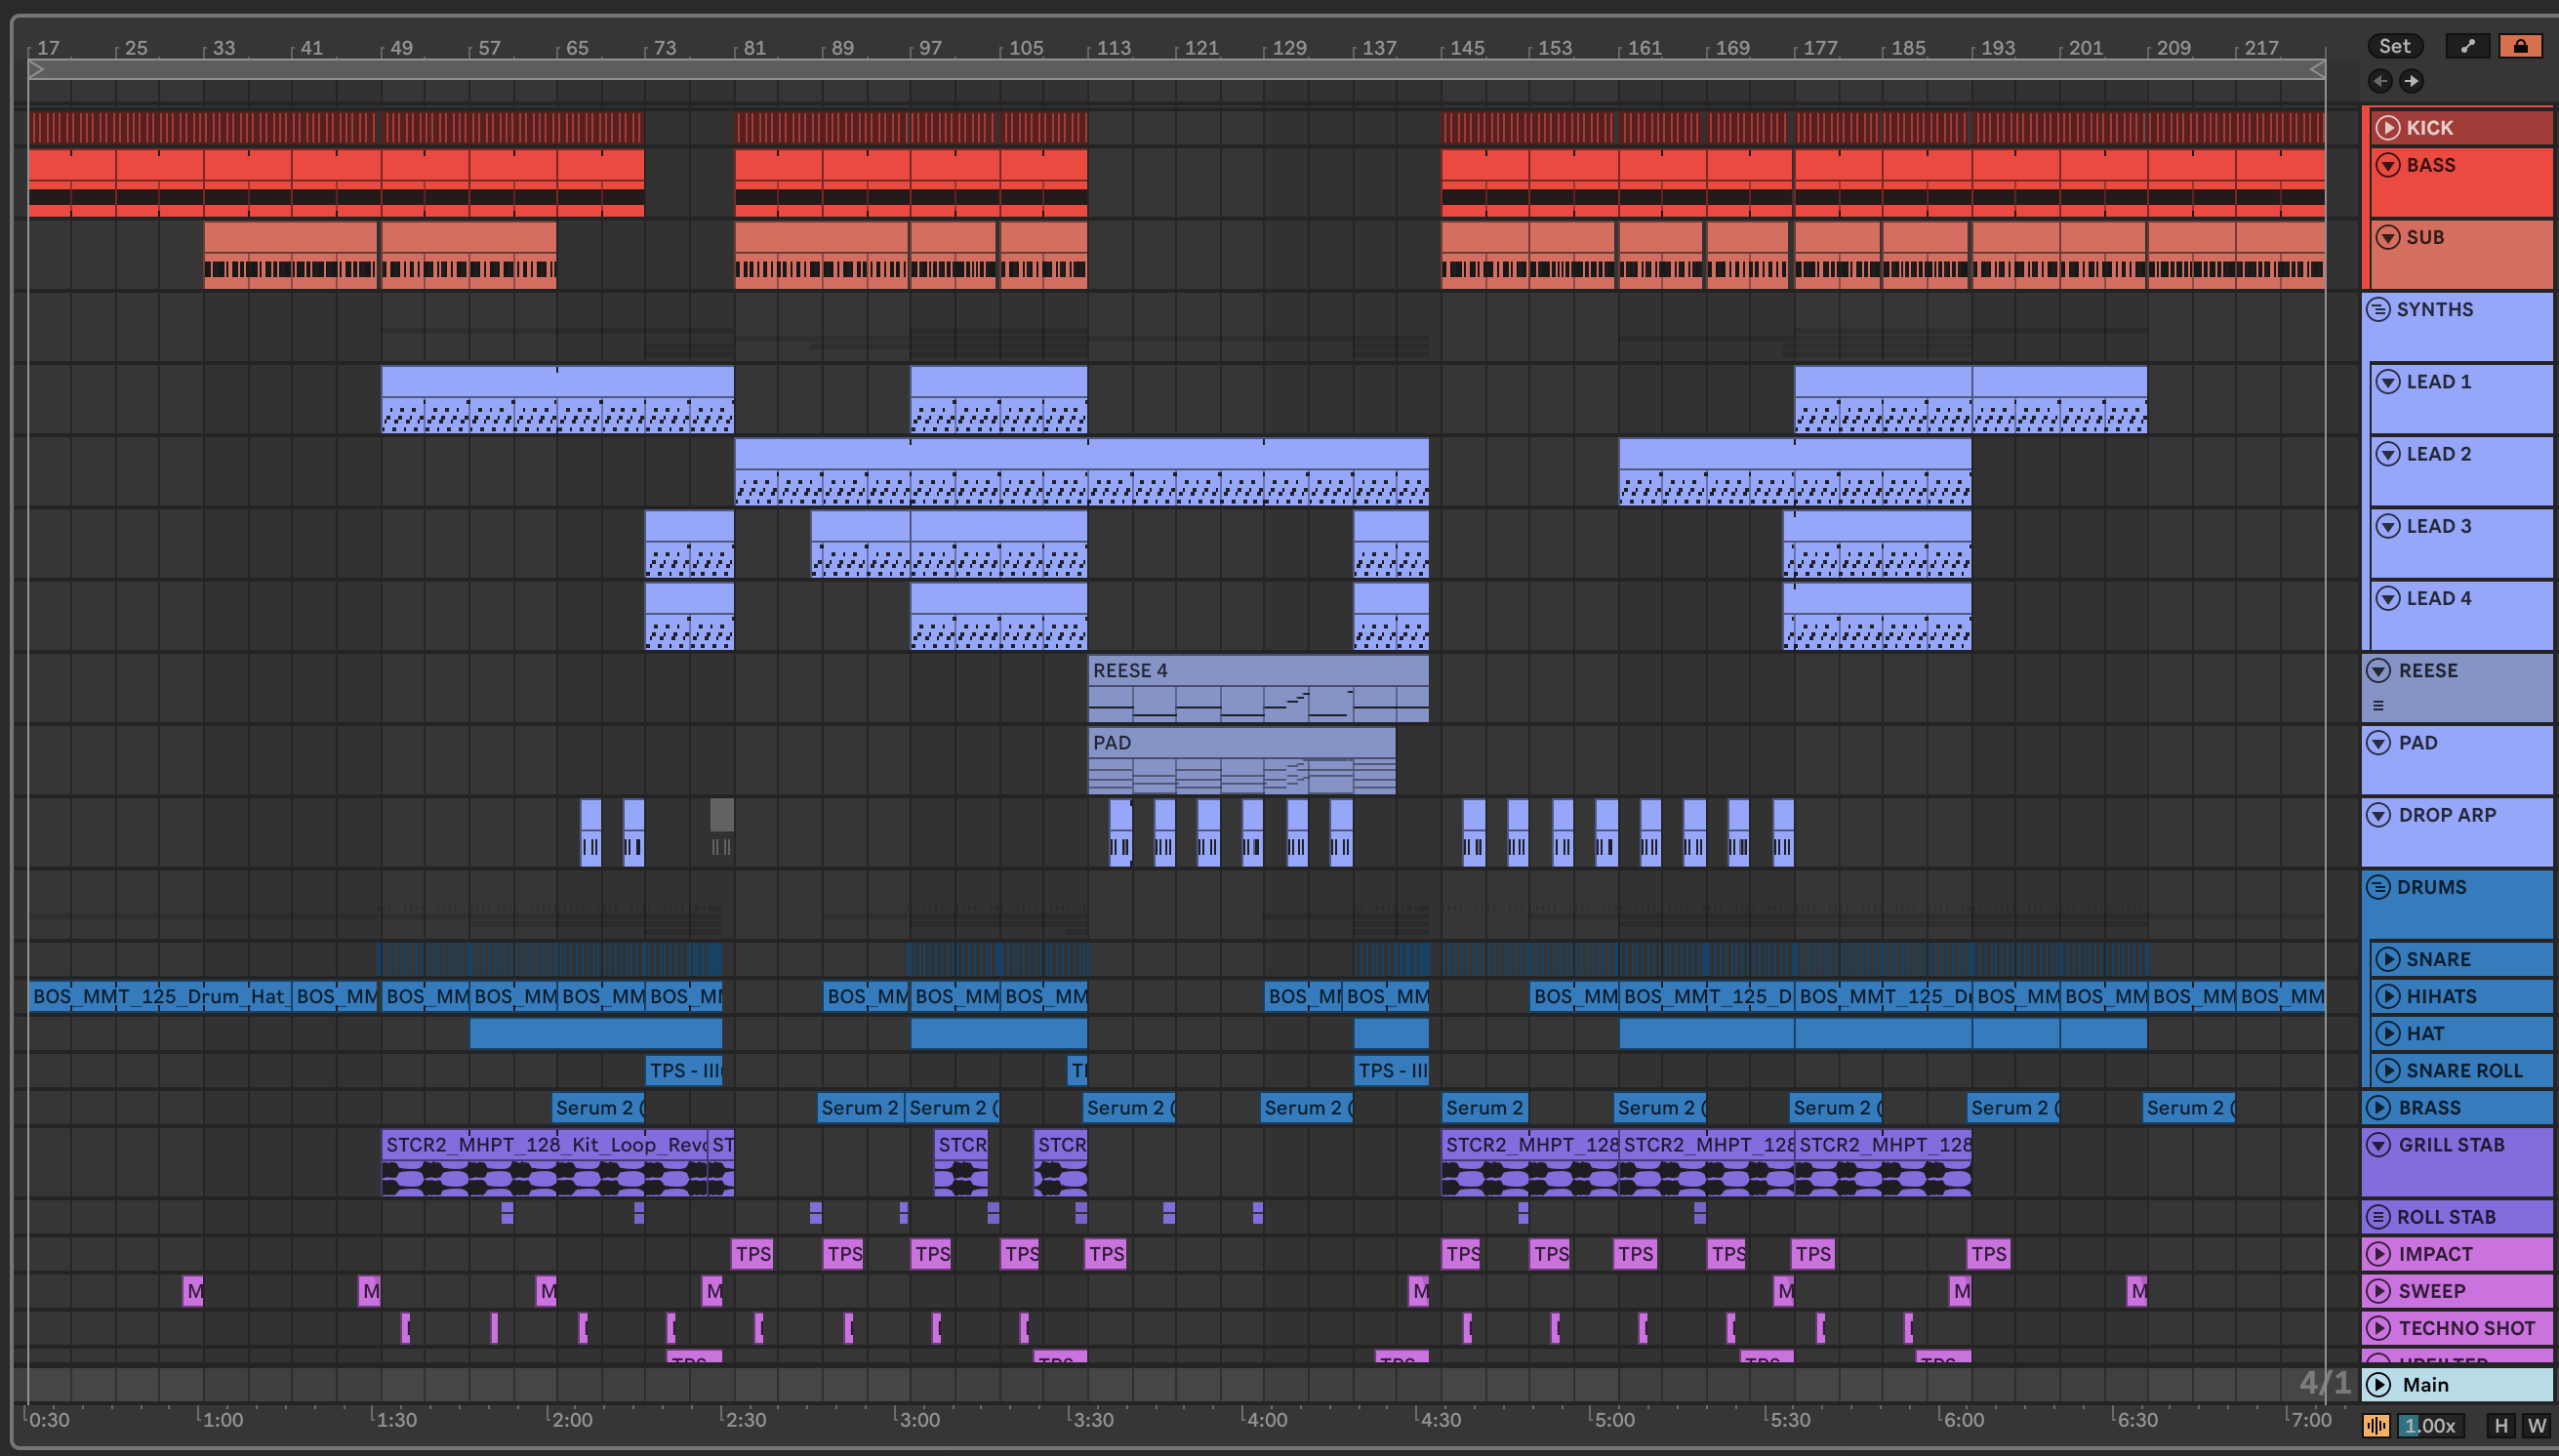Jump to previous locator arrow

[2380, 81]
